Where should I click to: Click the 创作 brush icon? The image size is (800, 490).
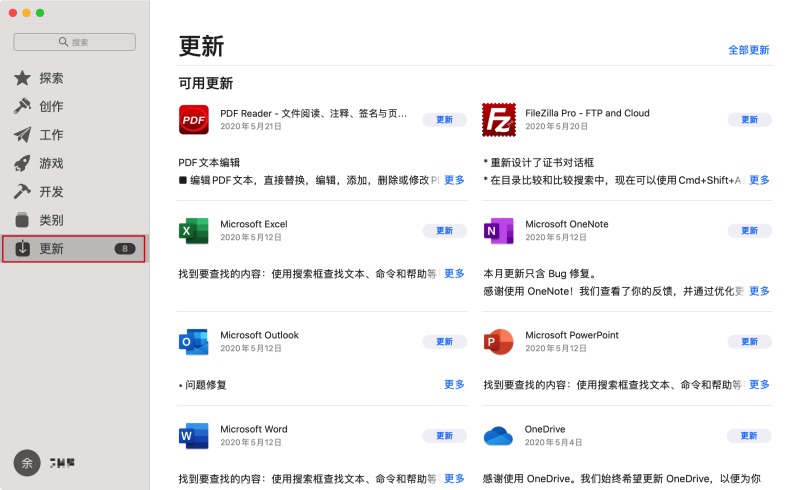point(22,106)
